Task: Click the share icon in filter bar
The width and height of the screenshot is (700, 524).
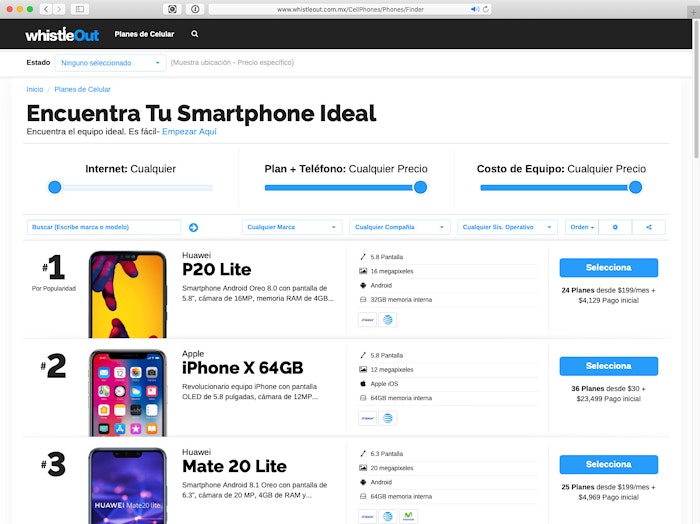Action: [649, 227]
